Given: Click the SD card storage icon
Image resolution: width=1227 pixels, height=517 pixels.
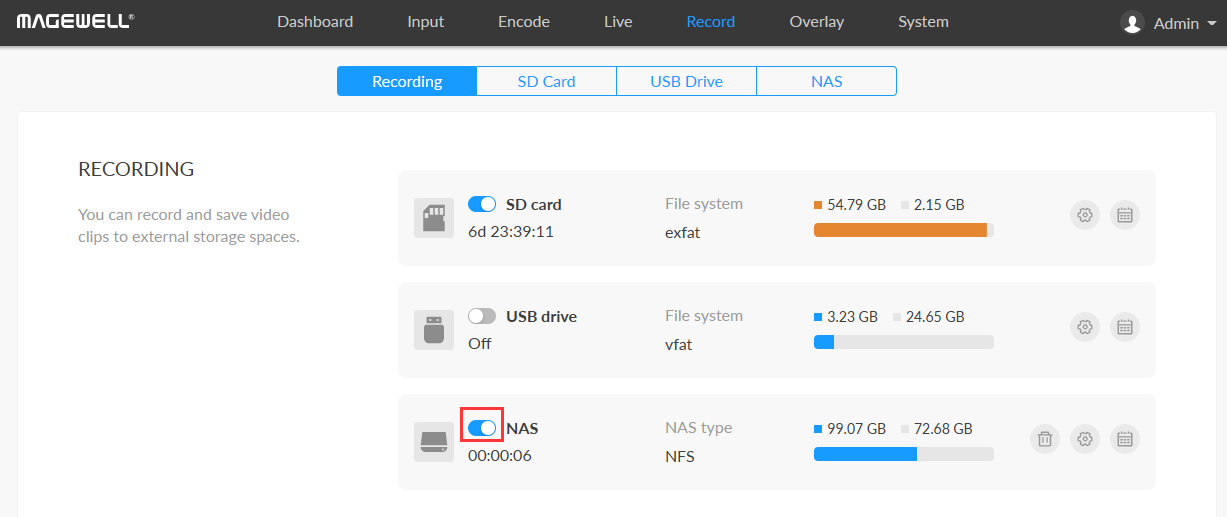Looking at the screenshot, I should coord(434,218).
